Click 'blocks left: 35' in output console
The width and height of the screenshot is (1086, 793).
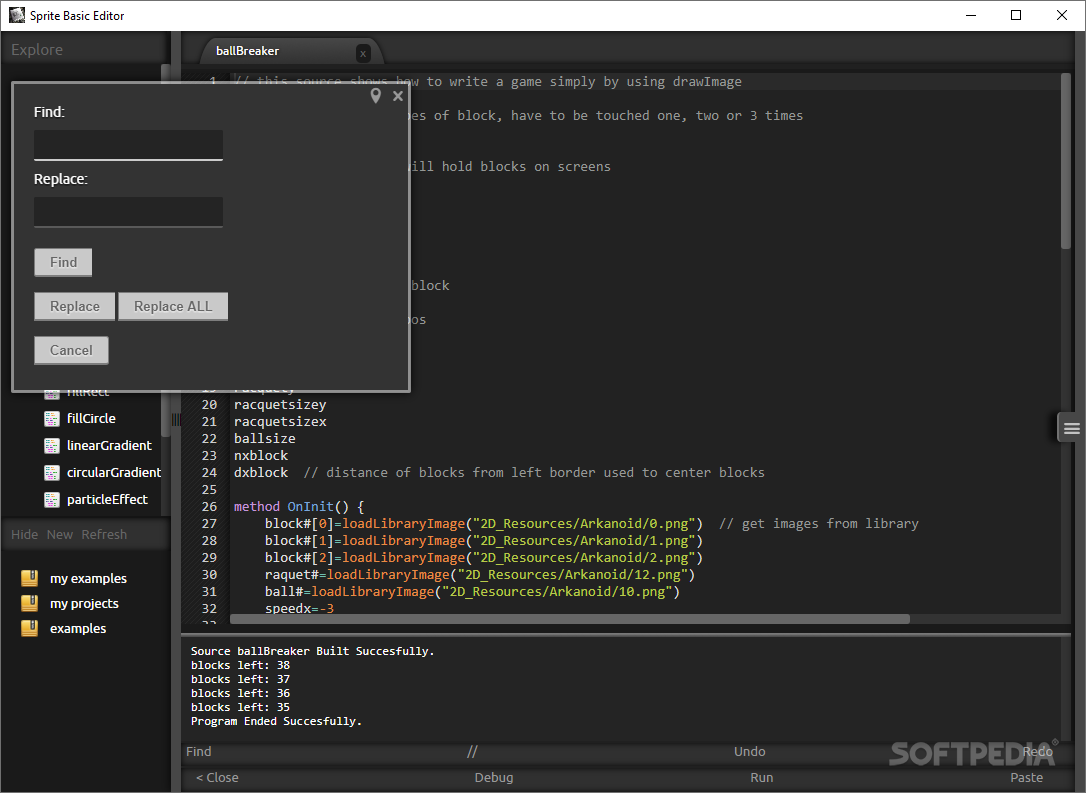[x=240, y=707]
